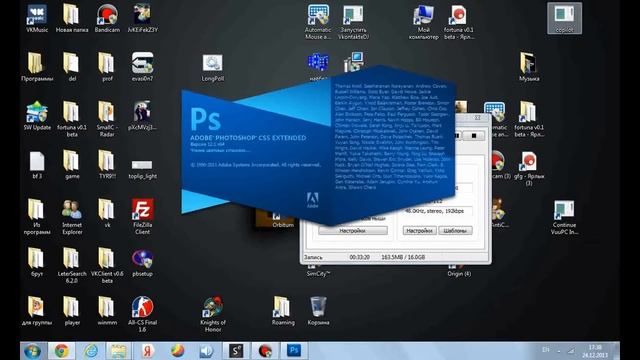Open Internet Explorer from the taskbar
Image resolution: width=640 pixels, height=360 pixels.
pyautogui.click(x=91, y=351)
